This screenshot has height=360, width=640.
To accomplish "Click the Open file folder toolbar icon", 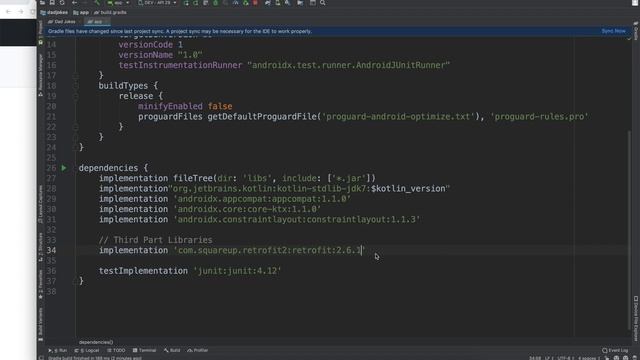I will (x=42, y=3).
